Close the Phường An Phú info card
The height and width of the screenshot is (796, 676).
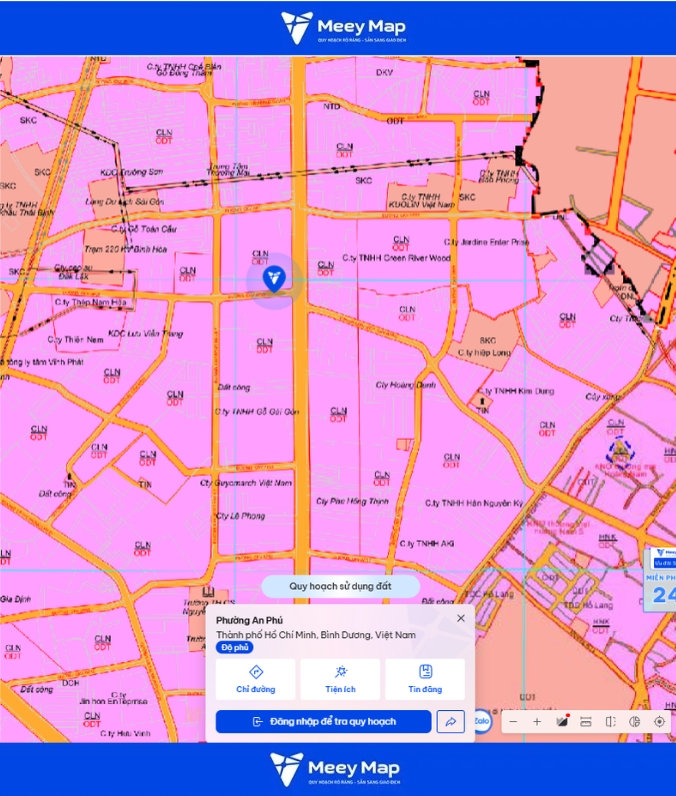click(461, 618)
